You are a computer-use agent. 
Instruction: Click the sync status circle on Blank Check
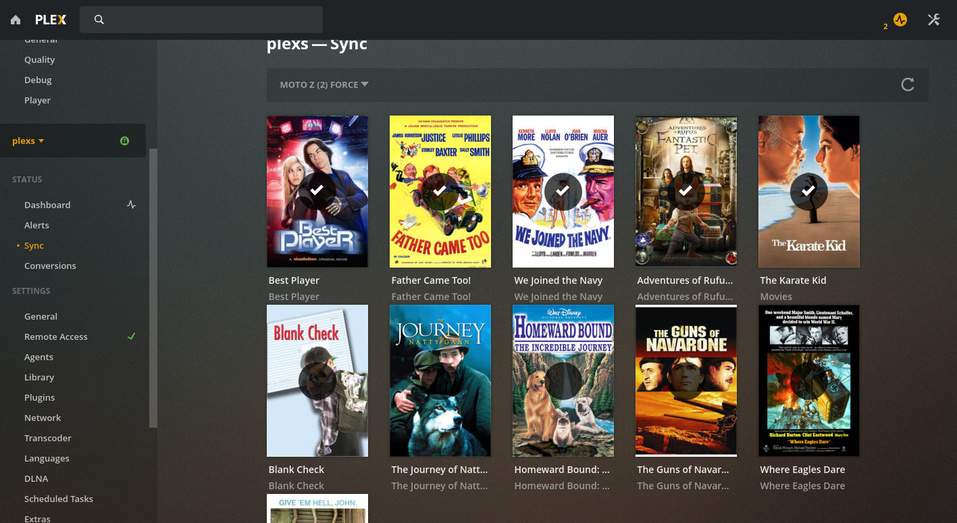317,381
